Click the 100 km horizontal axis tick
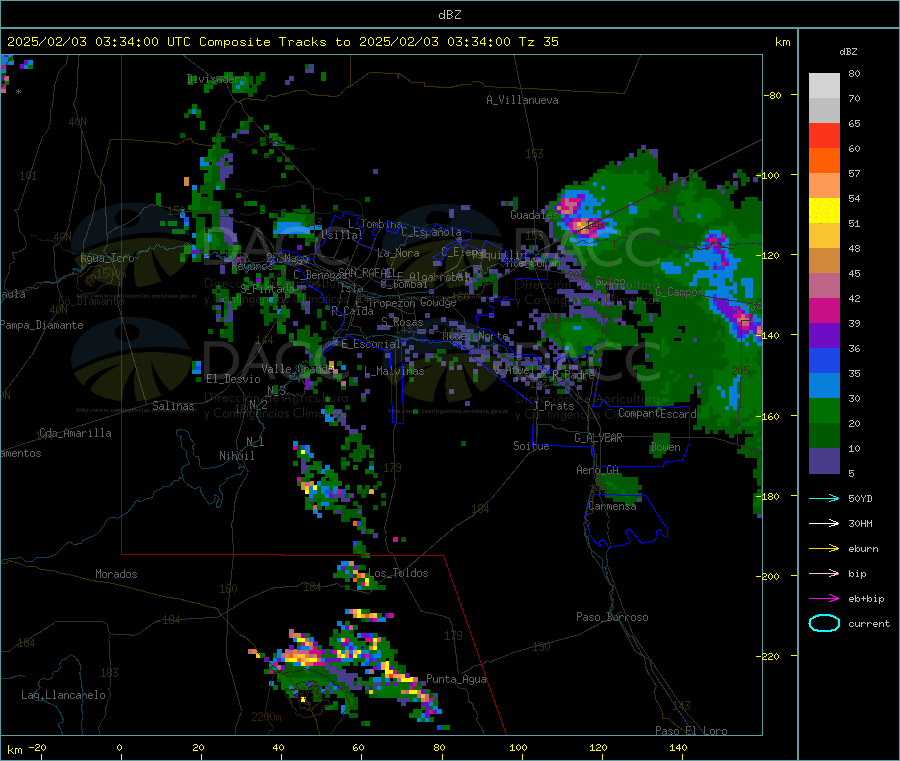900x761 pixels. pyautogui.click(x=518, y=747)
